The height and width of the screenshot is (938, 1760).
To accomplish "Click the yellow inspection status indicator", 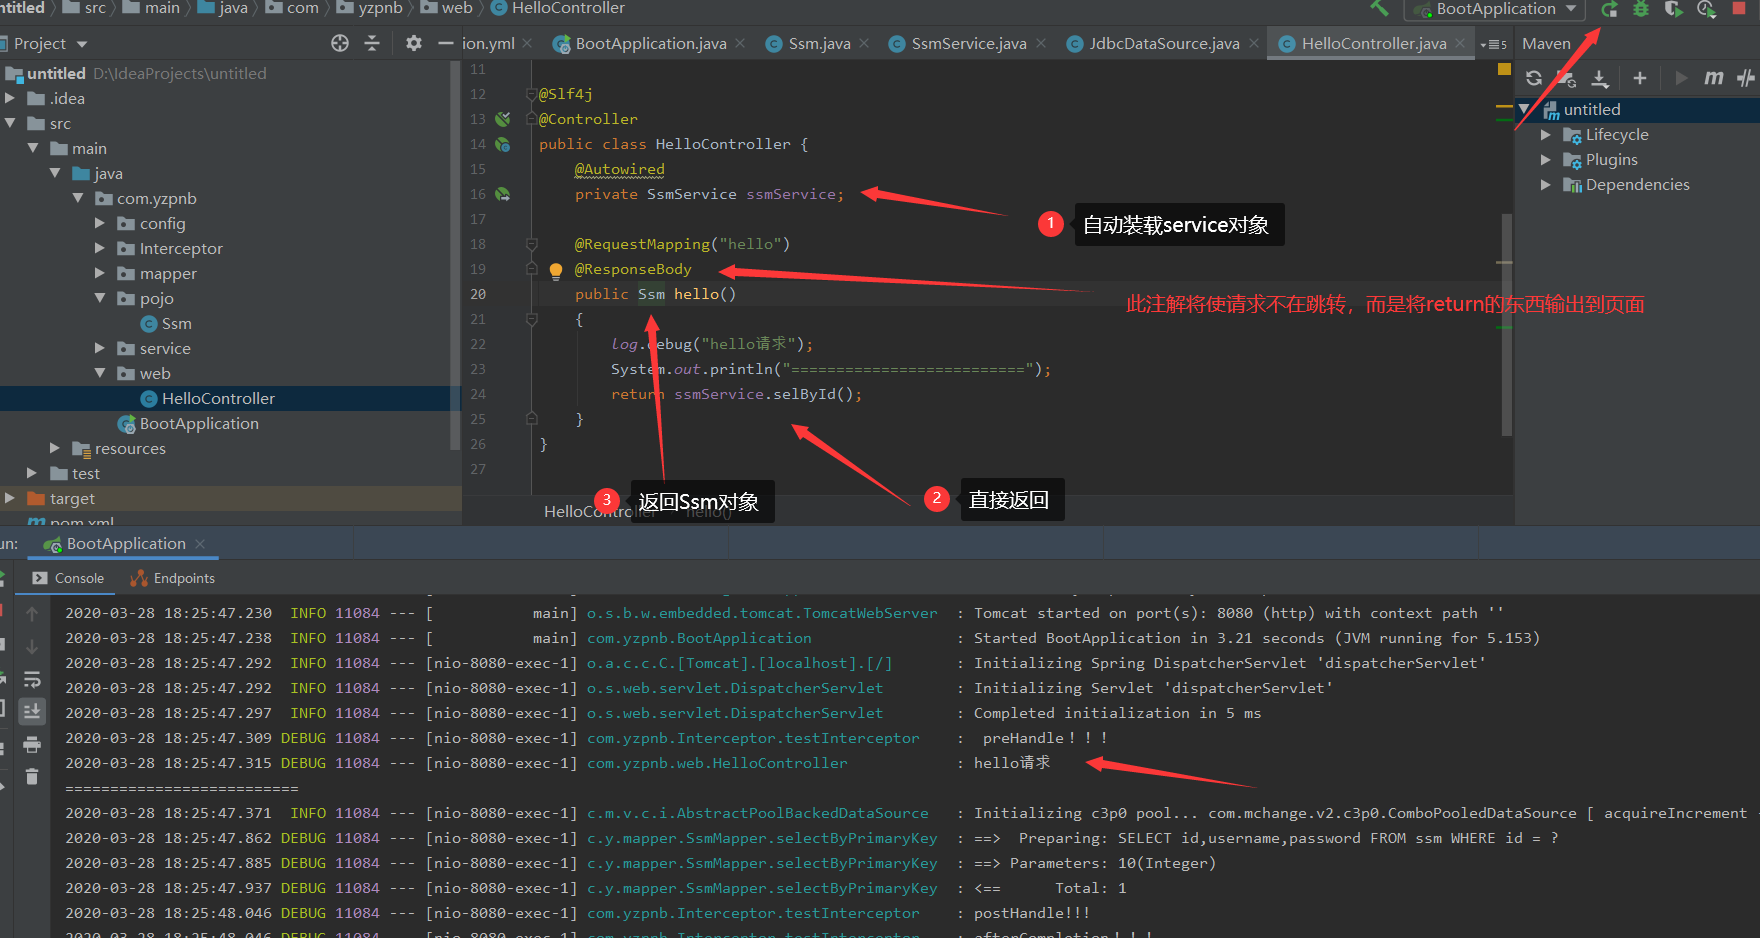I will click(x=1504, y=69).
